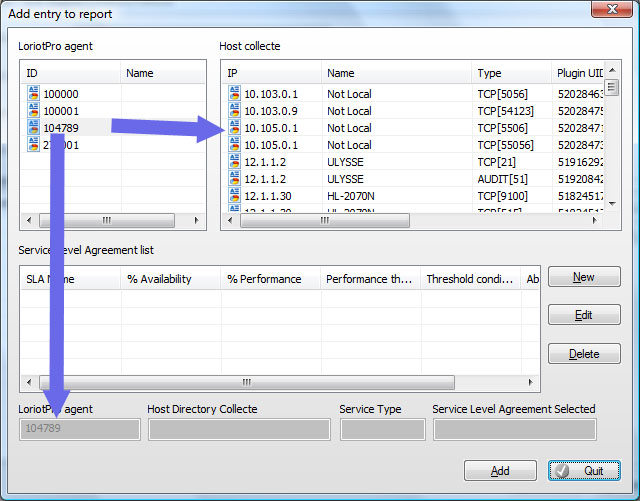The image size is (640, 501).
Task: Click the Edit button
Action: pyautogui.click(x=584, y=315)
